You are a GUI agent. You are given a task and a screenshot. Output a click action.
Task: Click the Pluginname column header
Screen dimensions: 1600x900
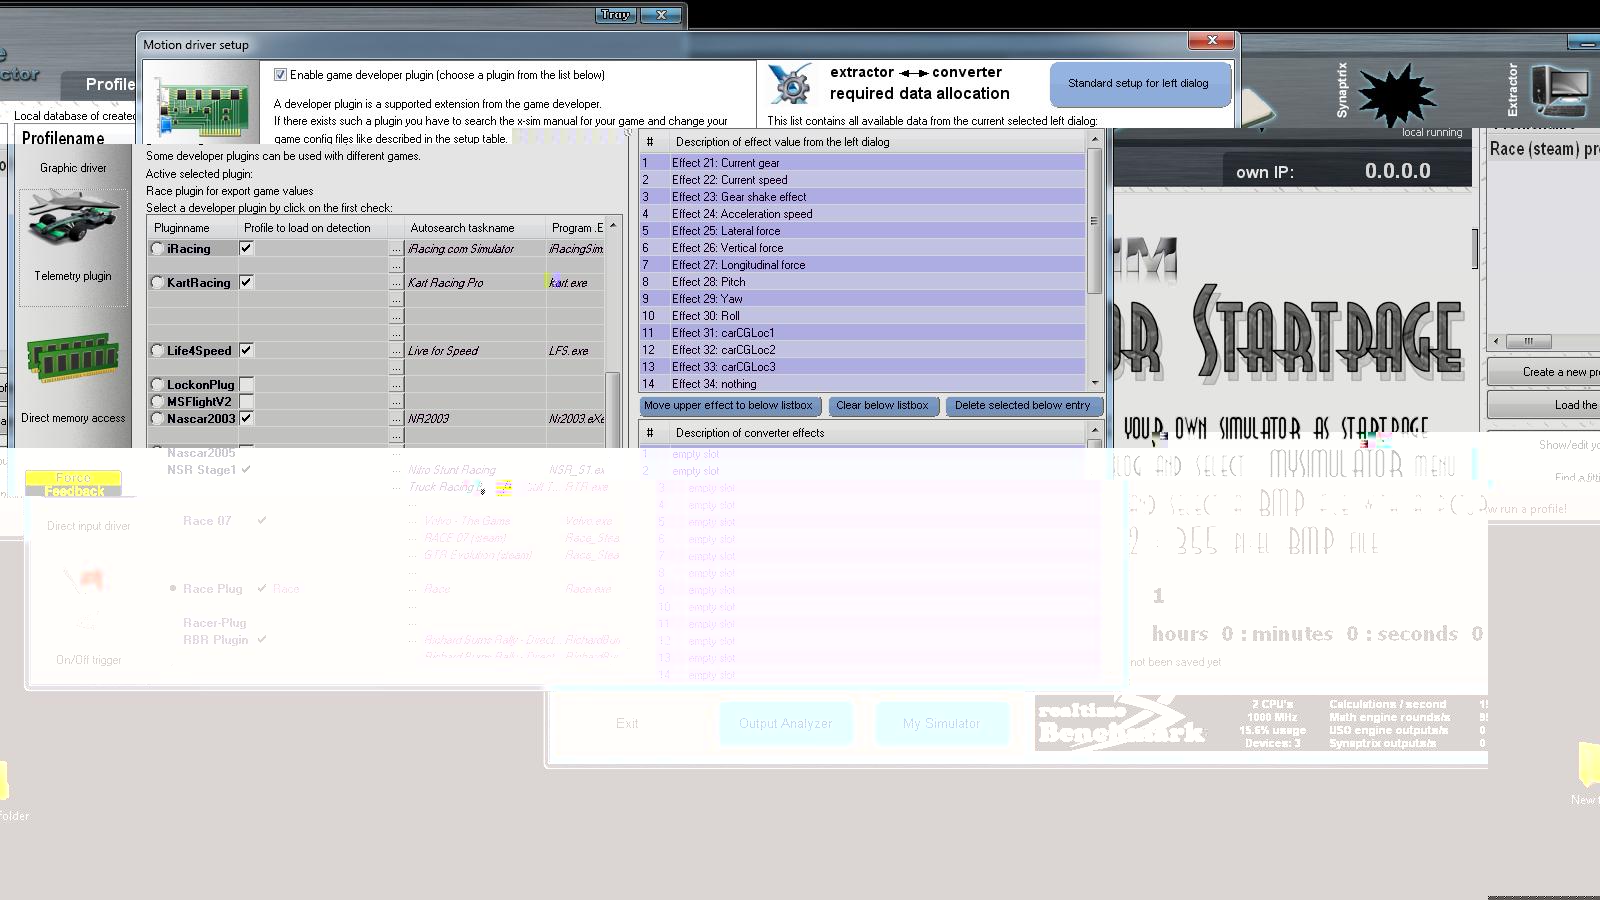(x=182, y=228)
